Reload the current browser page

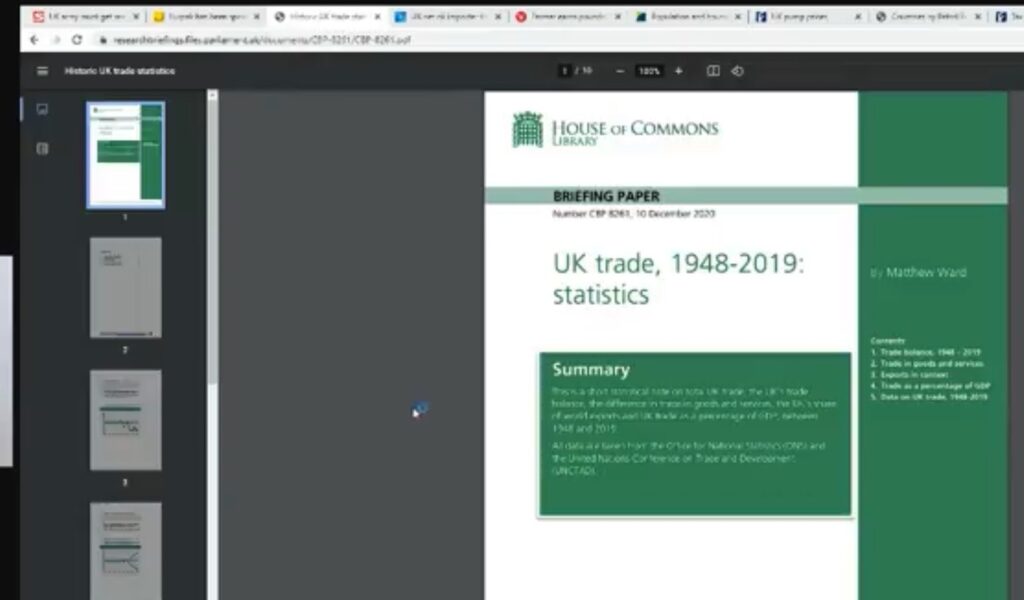(x=77, y=39)
